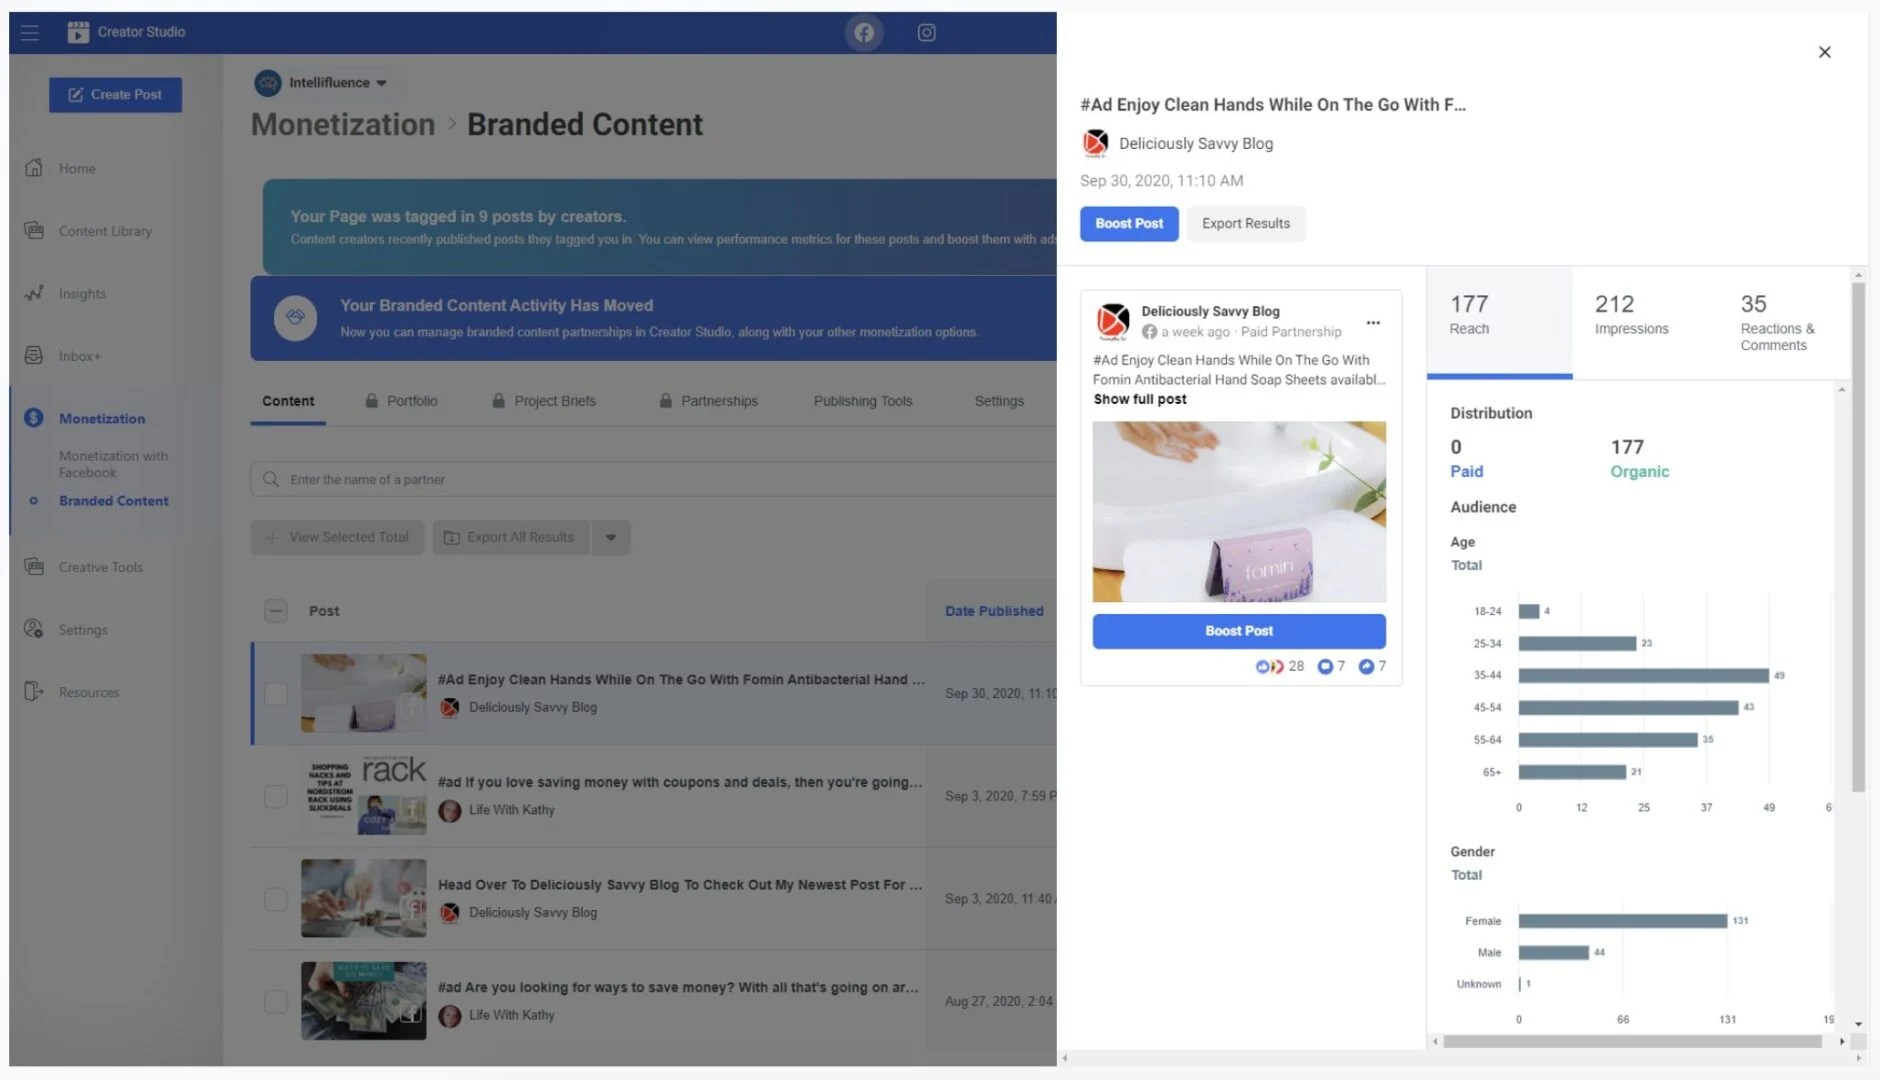Viewport: 1880px width, 1080px height.
Task: Select the Content tab
Action: tap(288, 401)
